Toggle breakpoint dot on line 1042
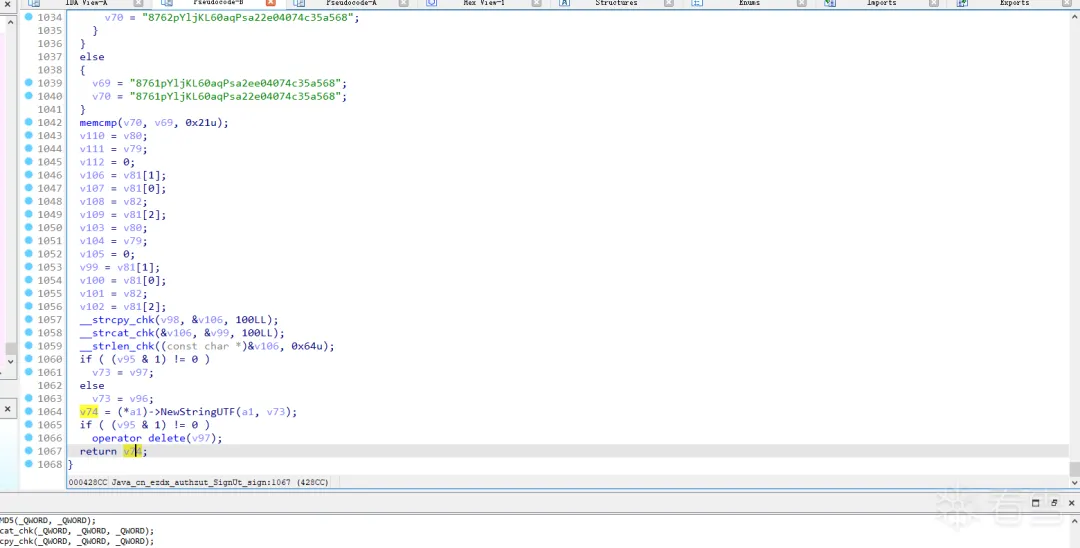 click(29, 122)
